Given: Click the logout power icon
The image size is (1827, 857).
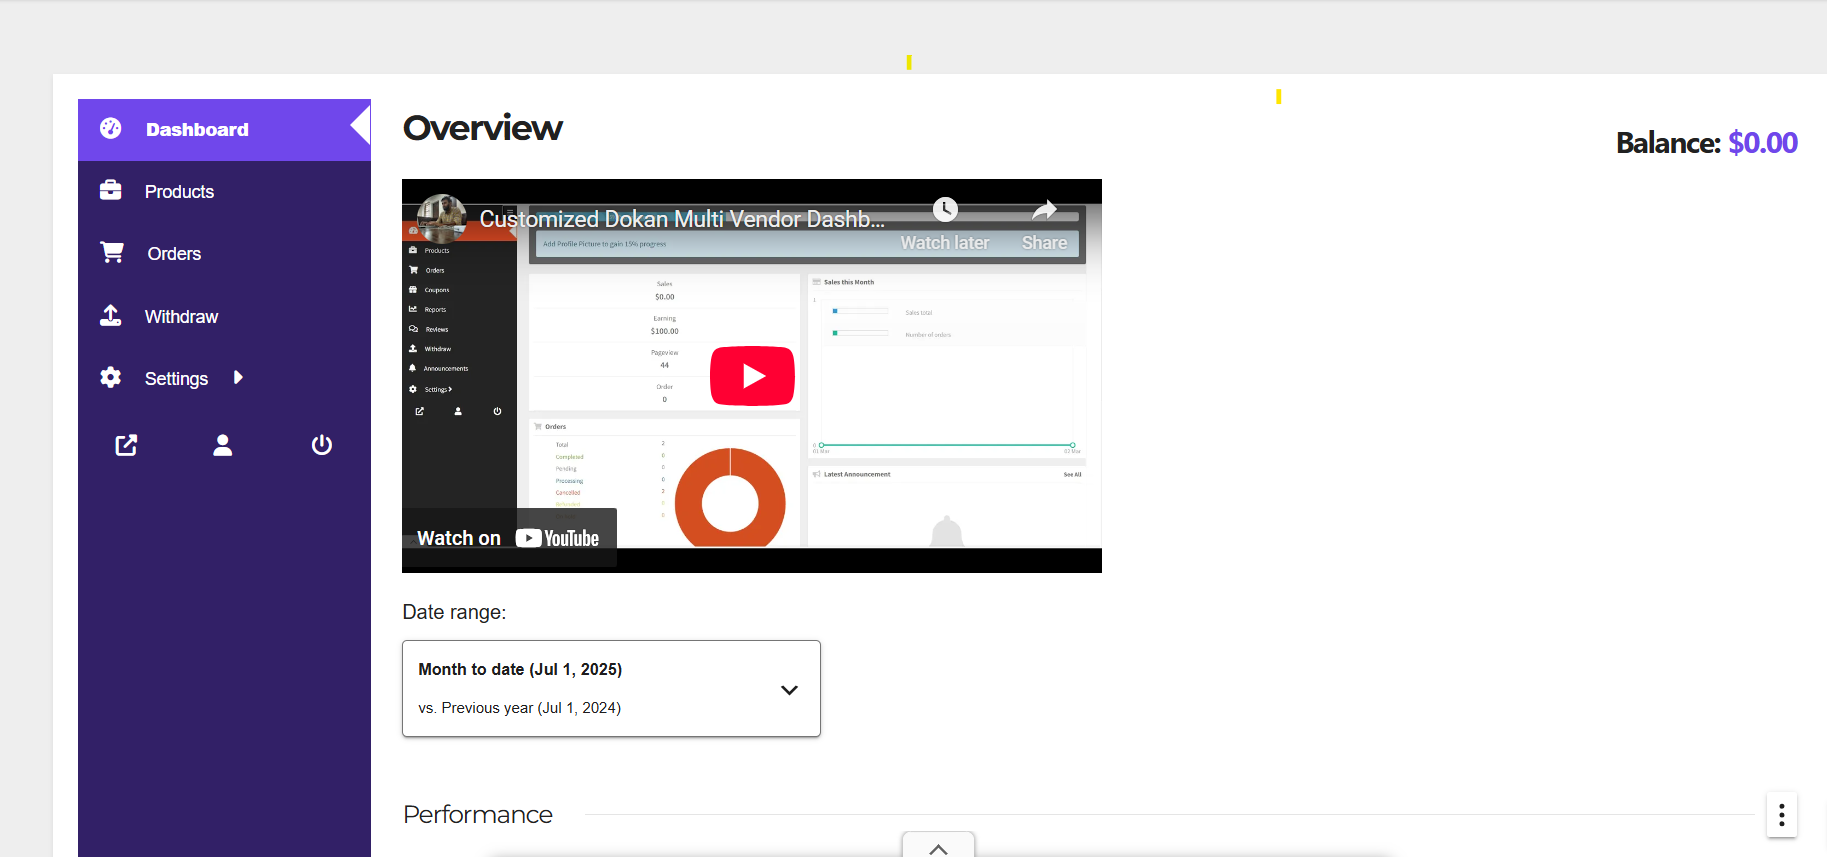Looking at the screenshot, I should pyautogui.click(x=321, y=445).
